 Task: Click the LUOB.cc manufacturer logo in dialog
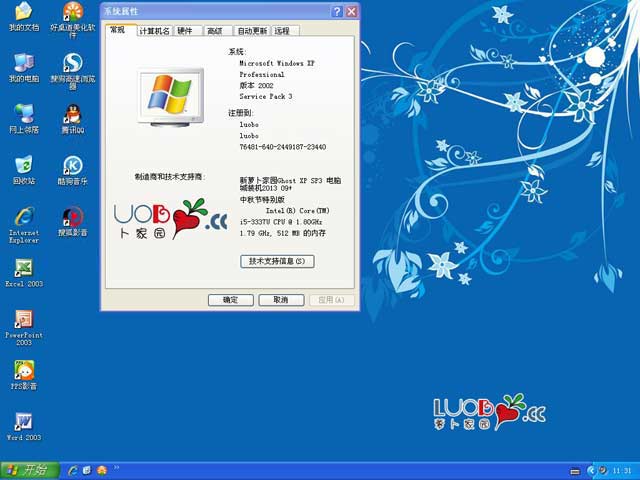[x=171, y=219]
